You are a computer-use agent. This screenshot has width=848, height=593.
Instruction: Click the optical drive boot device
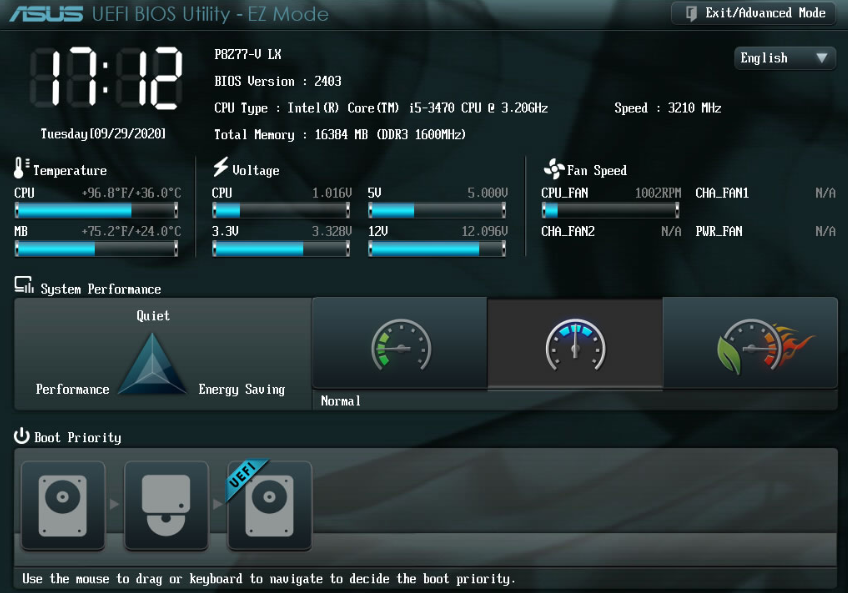pos(166,505)
